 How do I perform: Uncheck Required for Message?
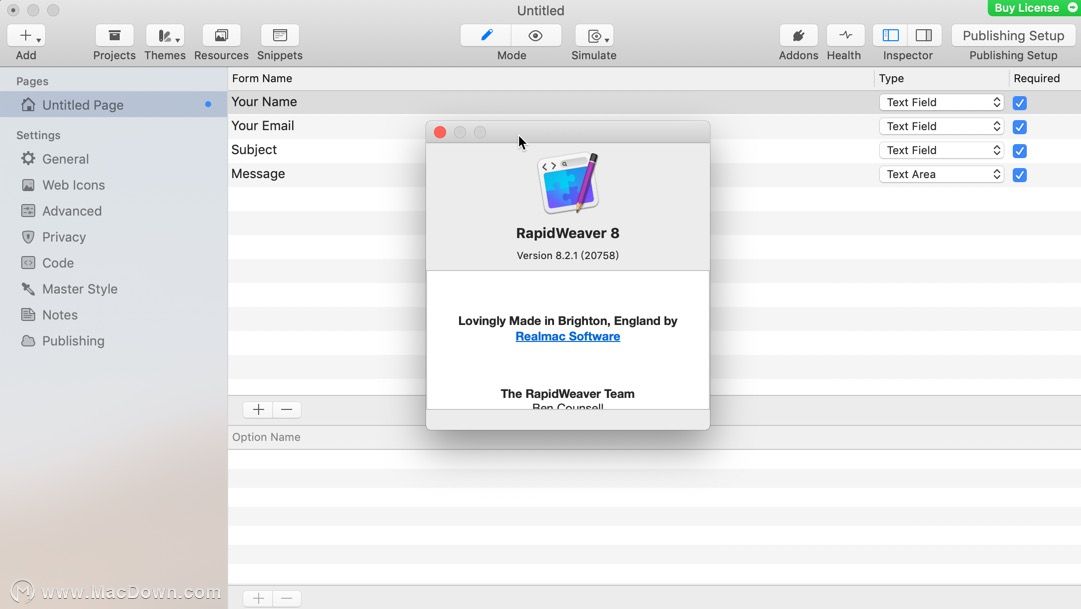click(1020, 175)
